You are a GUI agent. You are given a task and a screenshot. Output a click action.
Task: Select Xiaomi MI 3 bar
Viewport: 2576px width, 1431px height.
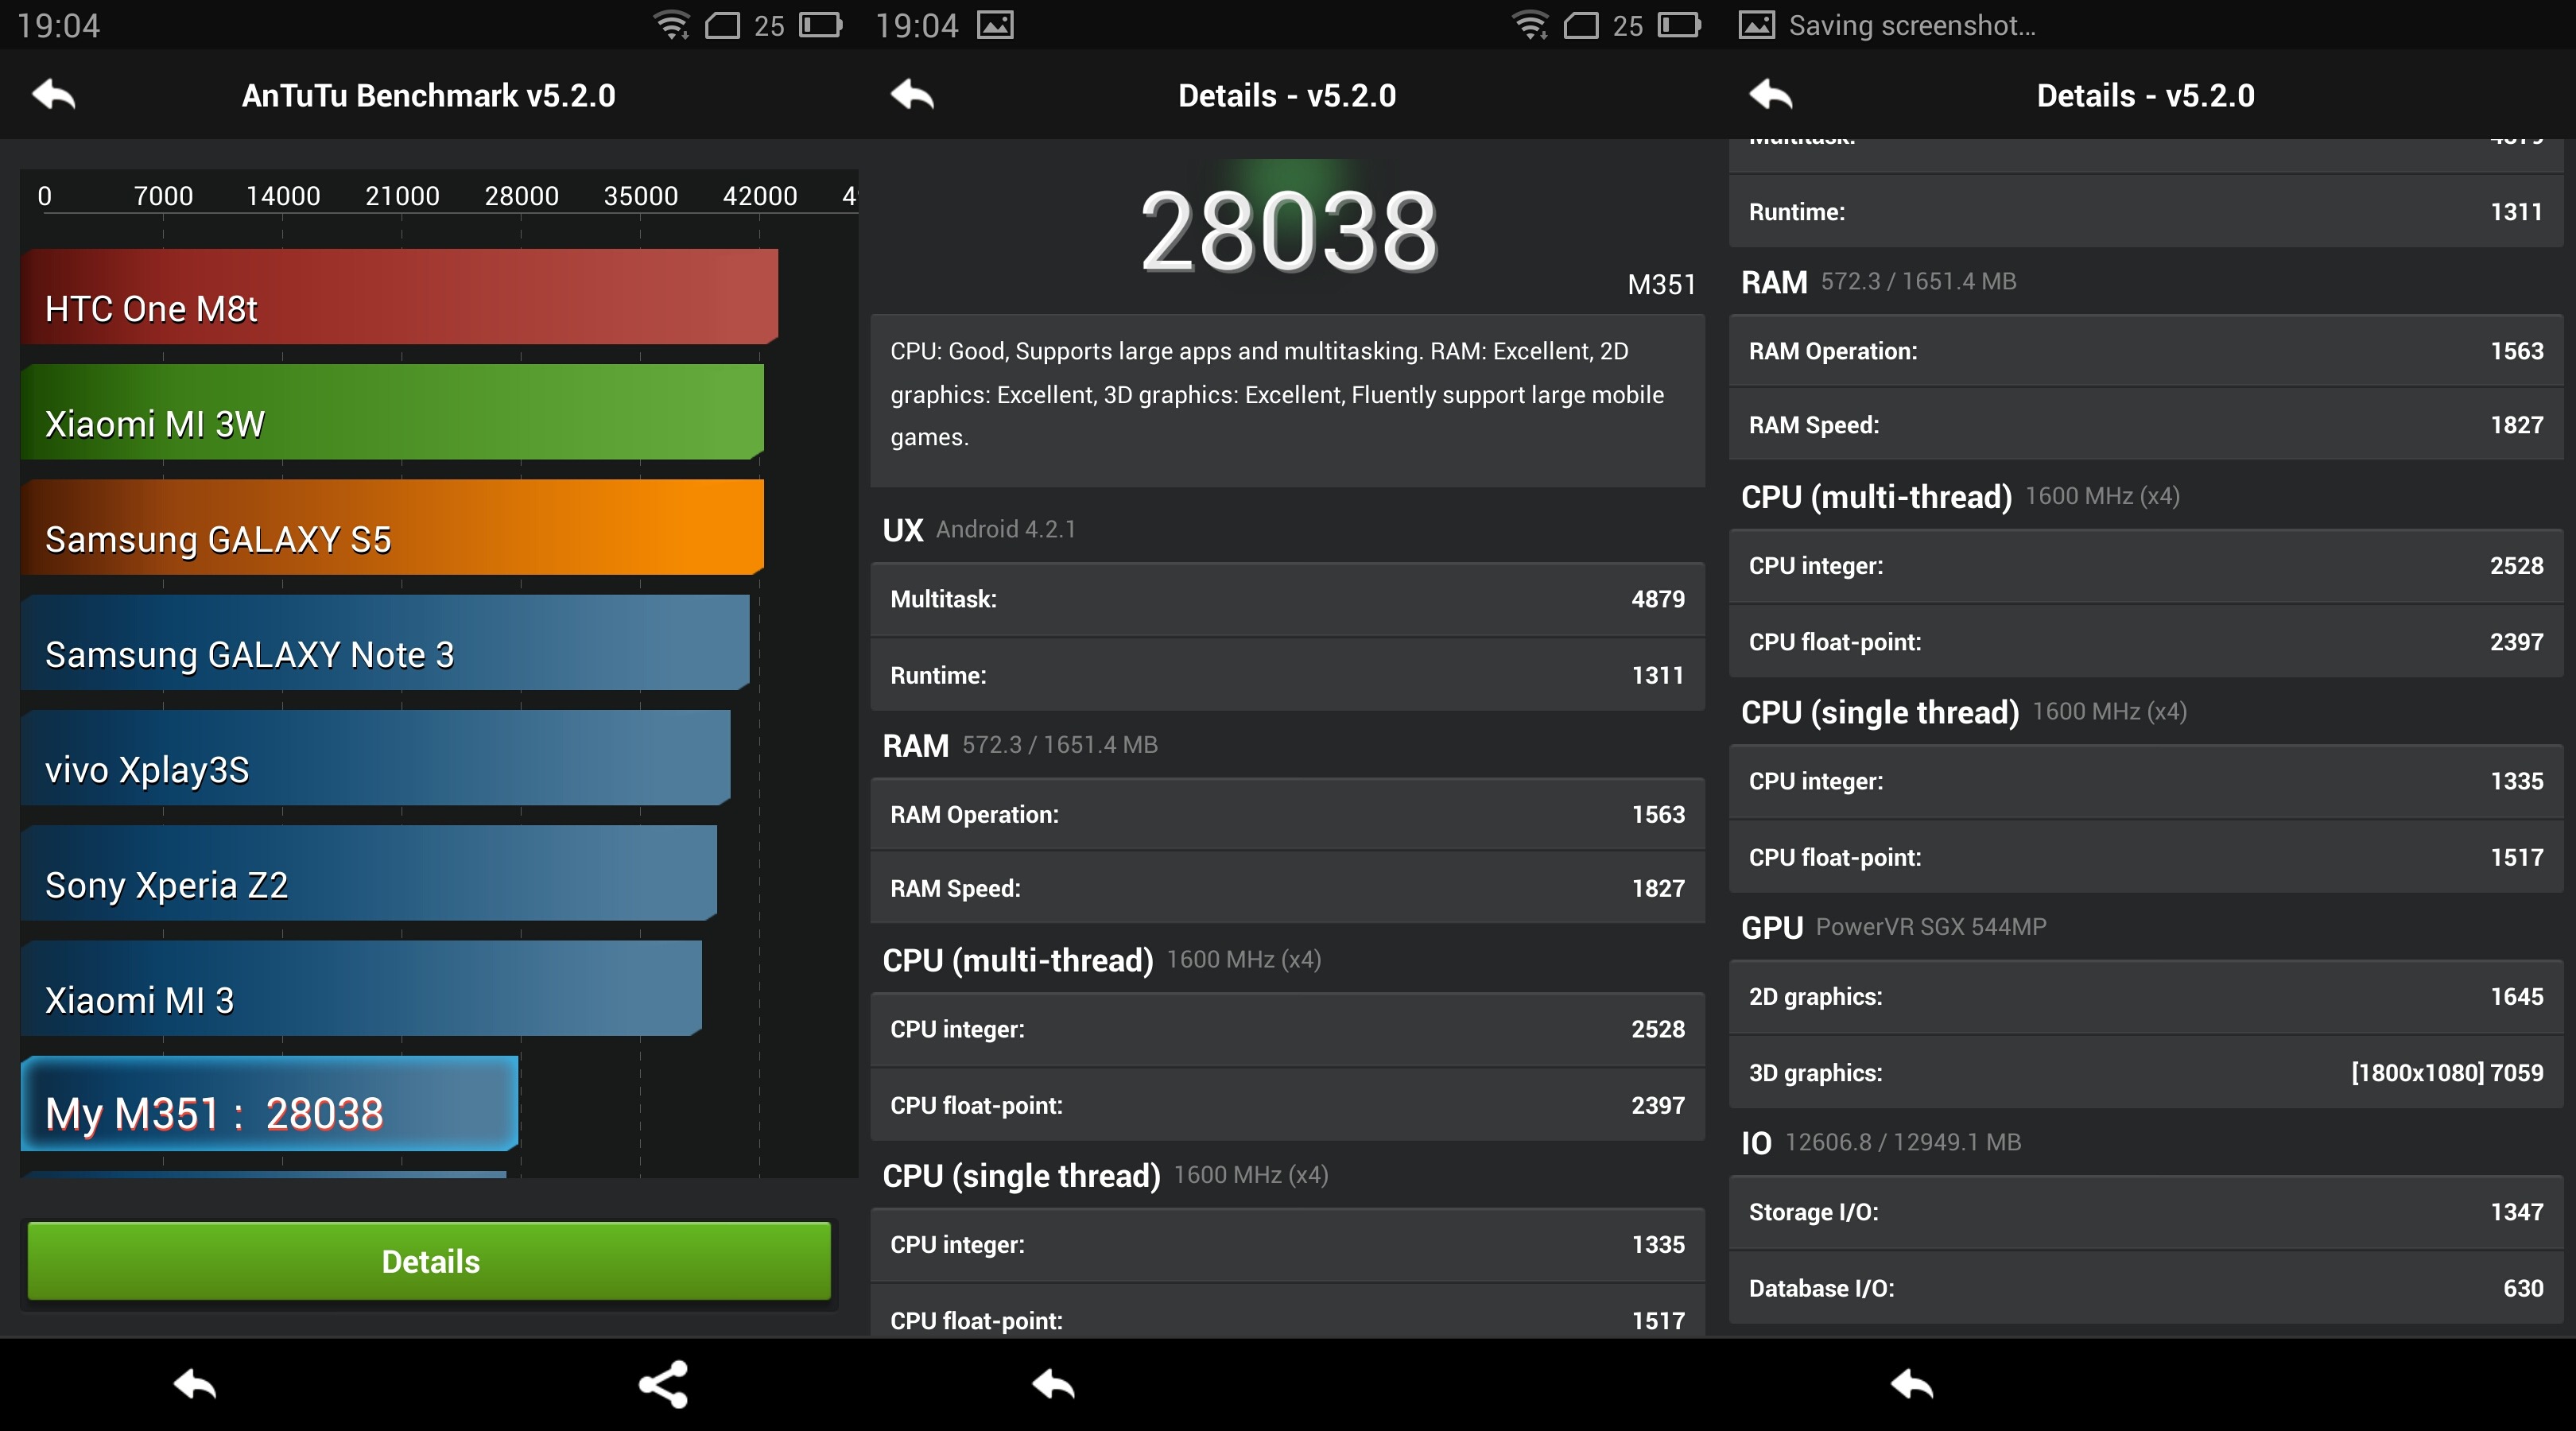point(361,988)
